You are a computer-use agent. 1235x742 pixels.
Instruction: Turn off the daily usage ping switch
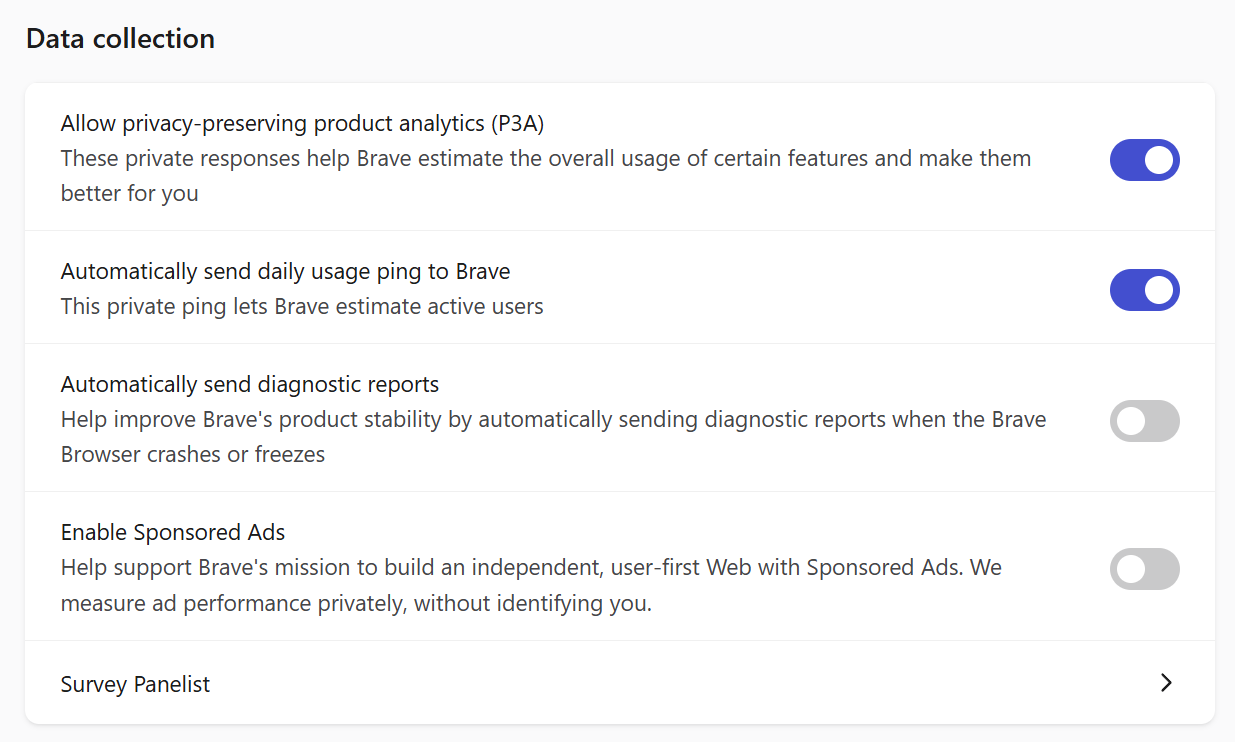1144,290
